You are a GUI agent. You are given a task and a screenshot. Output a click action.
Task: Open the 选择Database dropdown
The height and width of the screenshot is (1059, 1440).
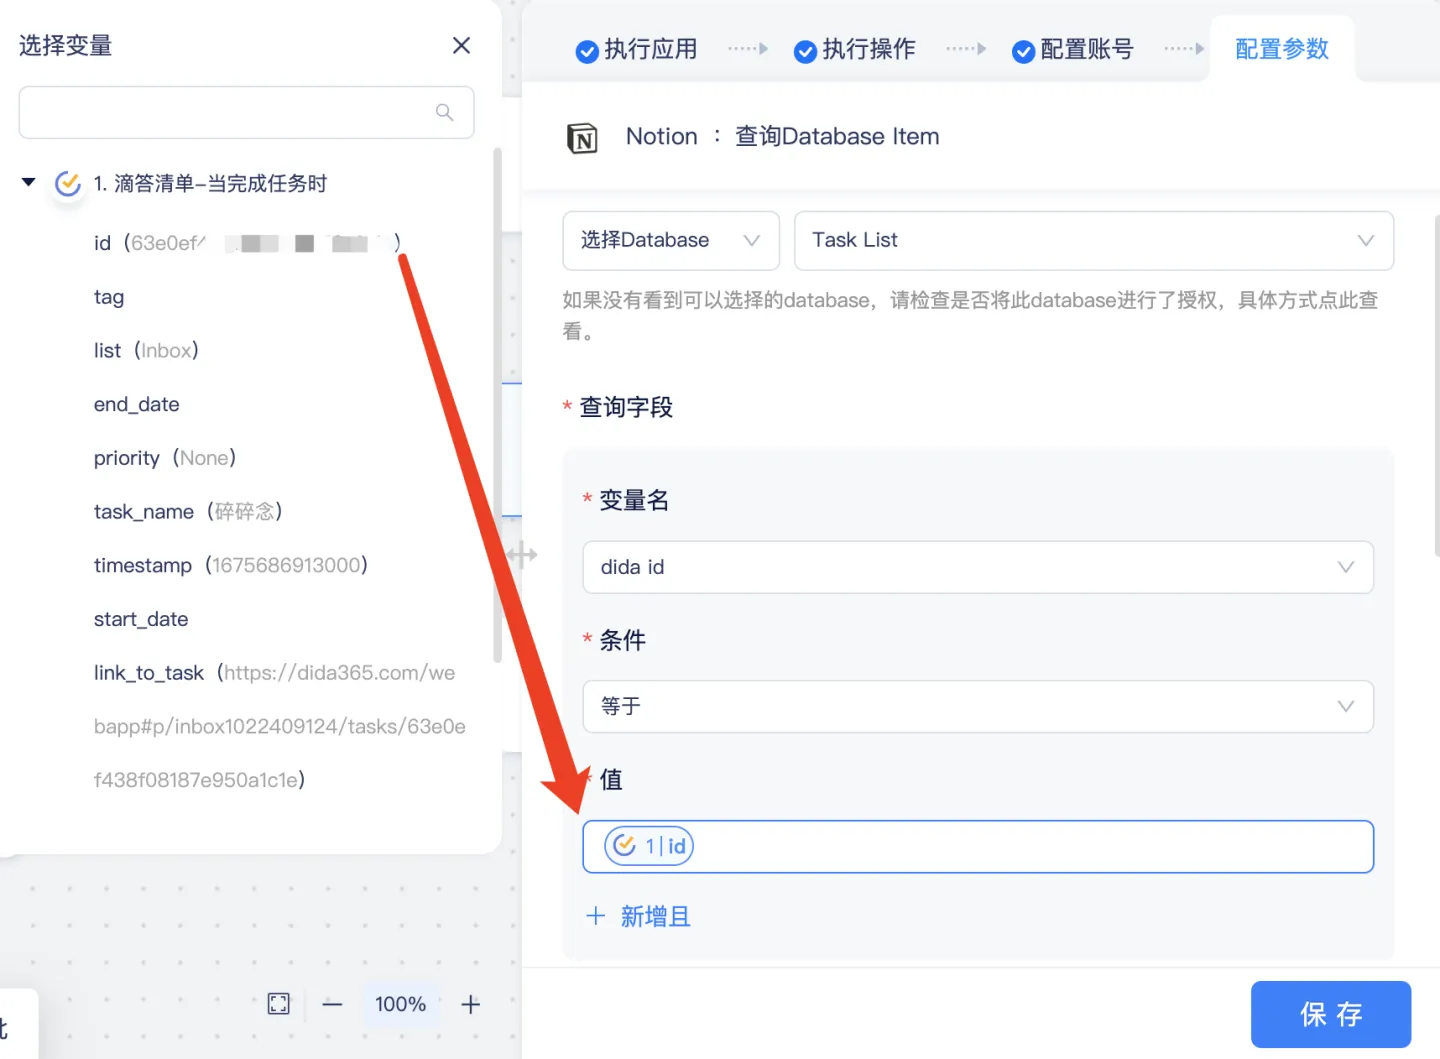671,240
